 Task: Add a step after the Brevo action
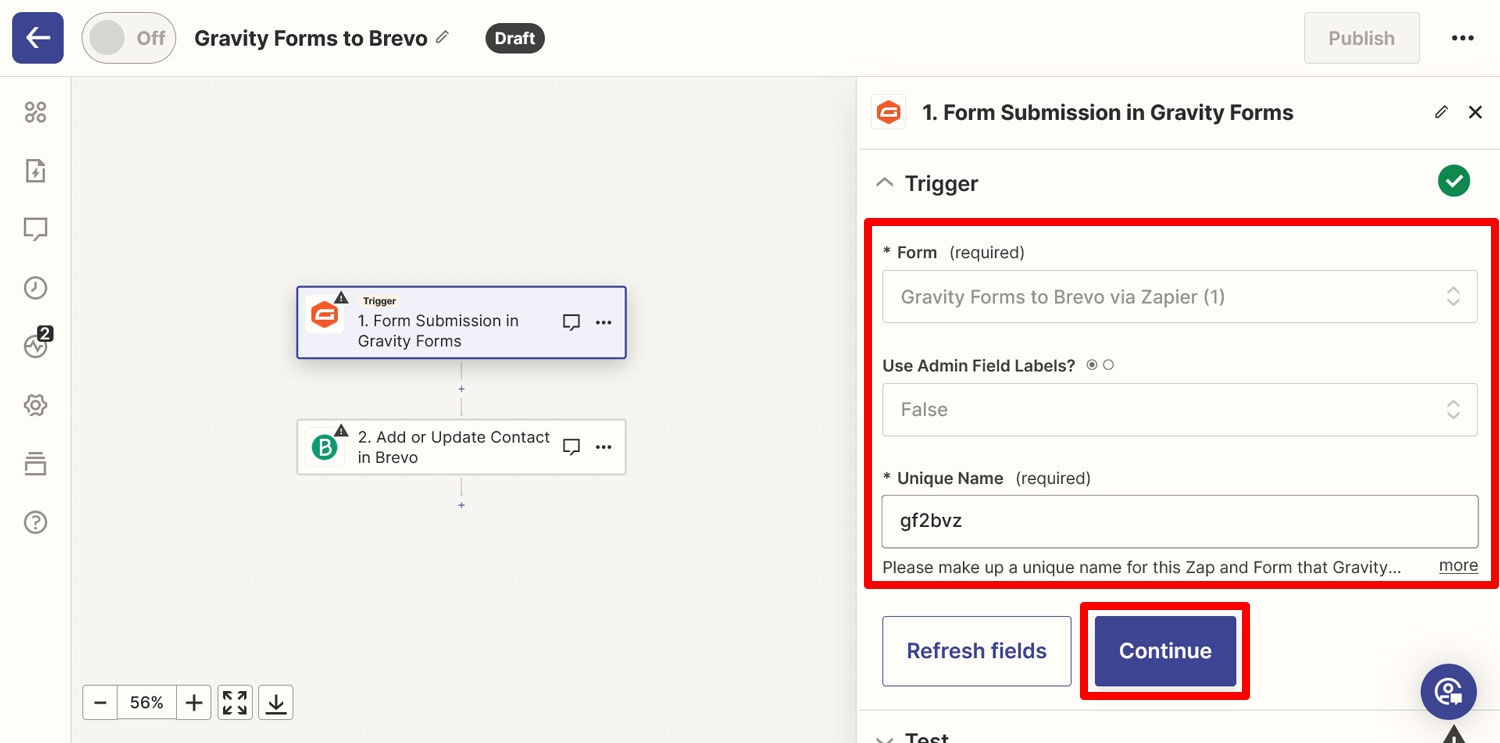point(461,505)
